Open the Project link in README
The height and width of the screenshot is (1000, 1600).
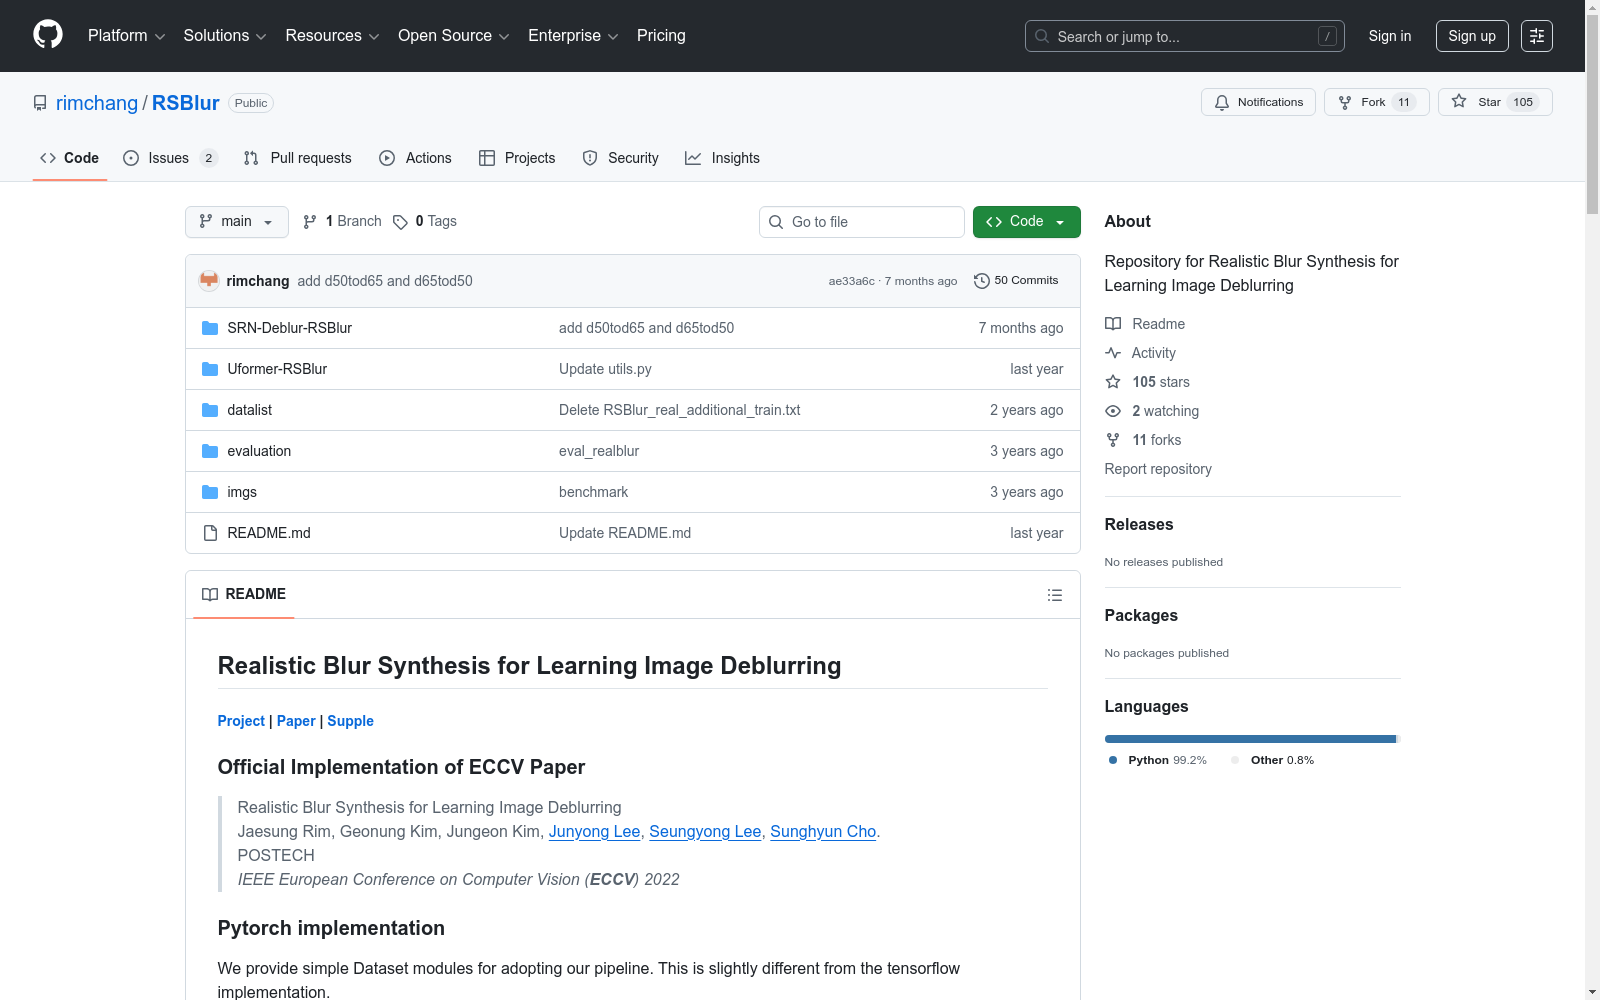(x=241, y=721)
